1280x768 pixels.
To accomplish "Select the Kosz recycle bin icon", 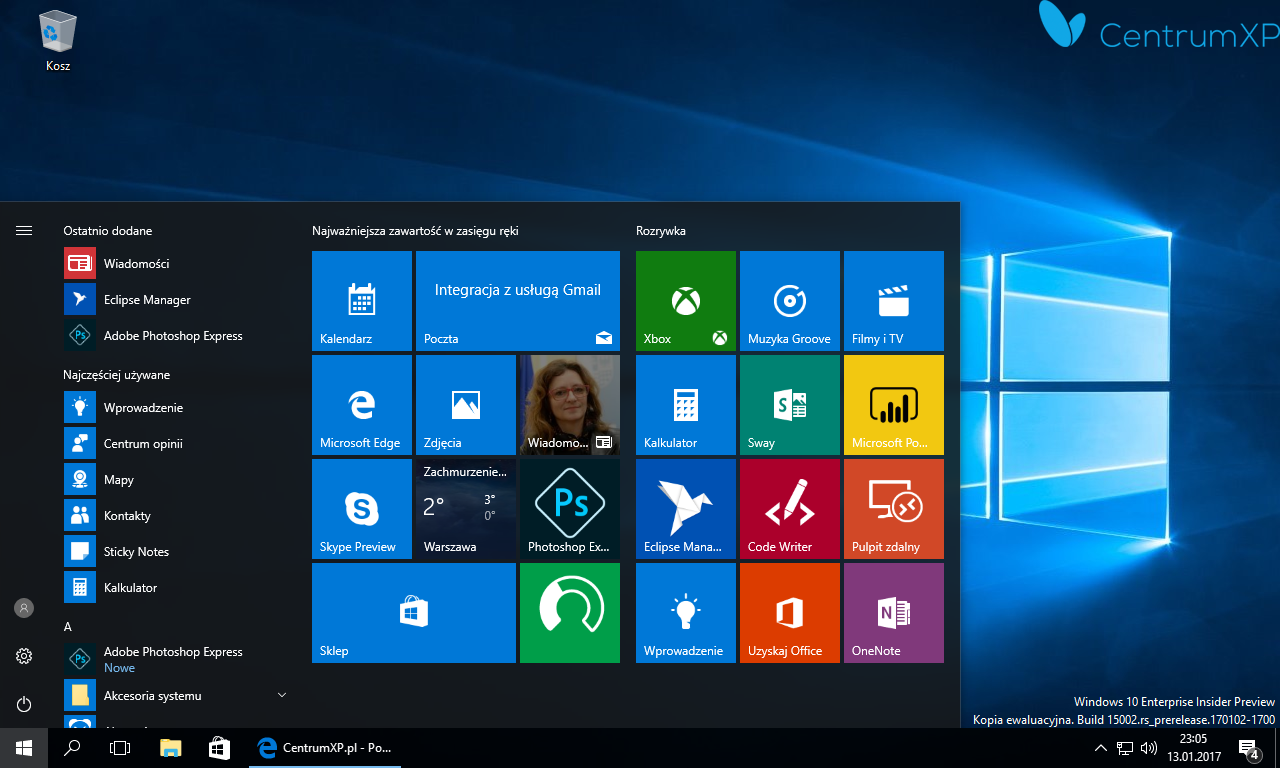I will click(58, 42).
